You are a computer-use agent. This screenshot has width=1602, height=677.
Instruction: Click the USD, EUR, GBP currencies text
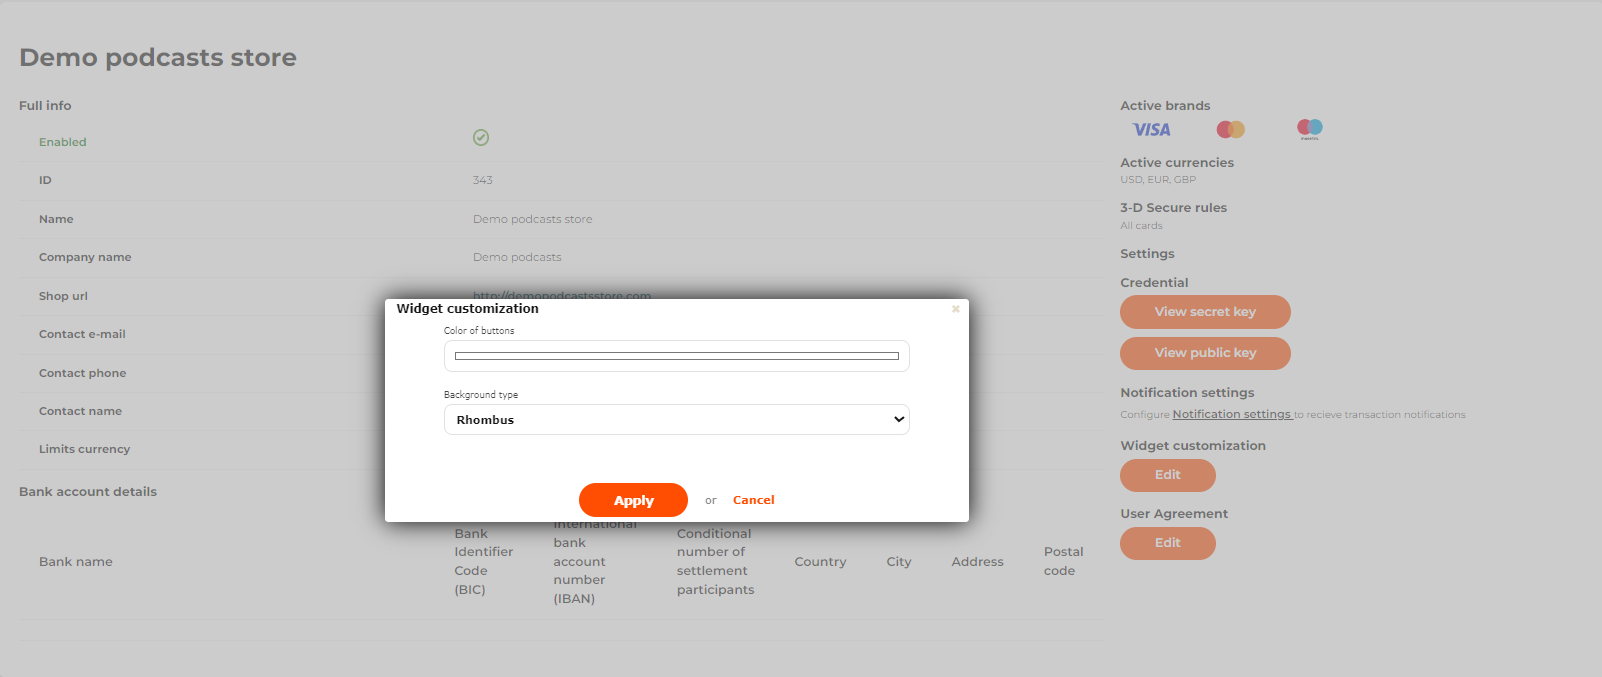click(1158, 180)
